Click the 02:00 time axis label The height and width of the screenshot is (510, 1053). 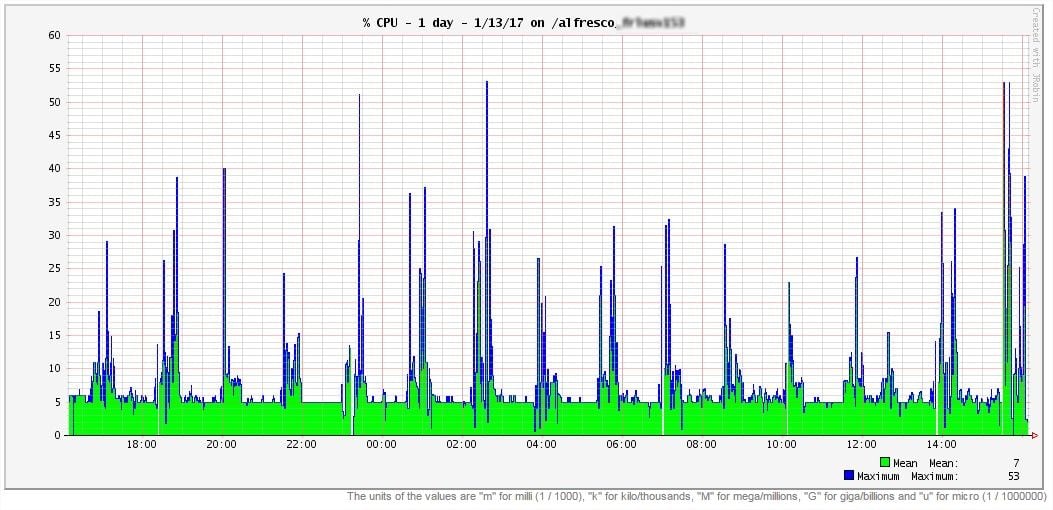[461, 445]
